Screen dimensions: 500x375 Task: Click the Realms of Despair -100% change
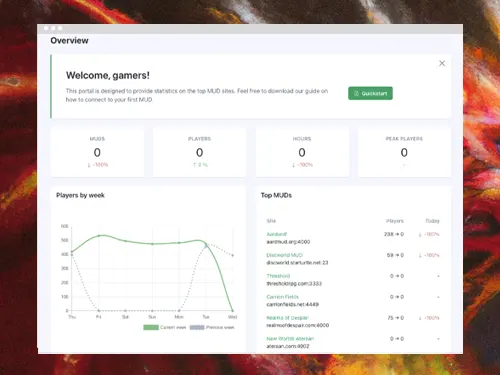[429, 318]
